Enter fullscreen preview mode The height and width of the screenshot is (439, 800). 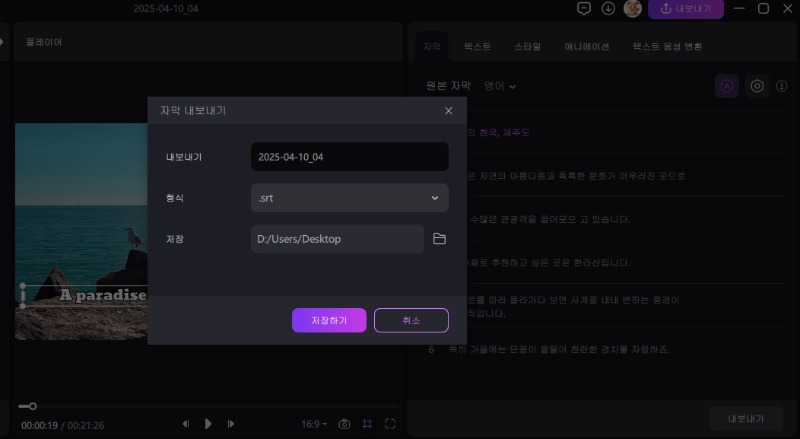(390, 424)
